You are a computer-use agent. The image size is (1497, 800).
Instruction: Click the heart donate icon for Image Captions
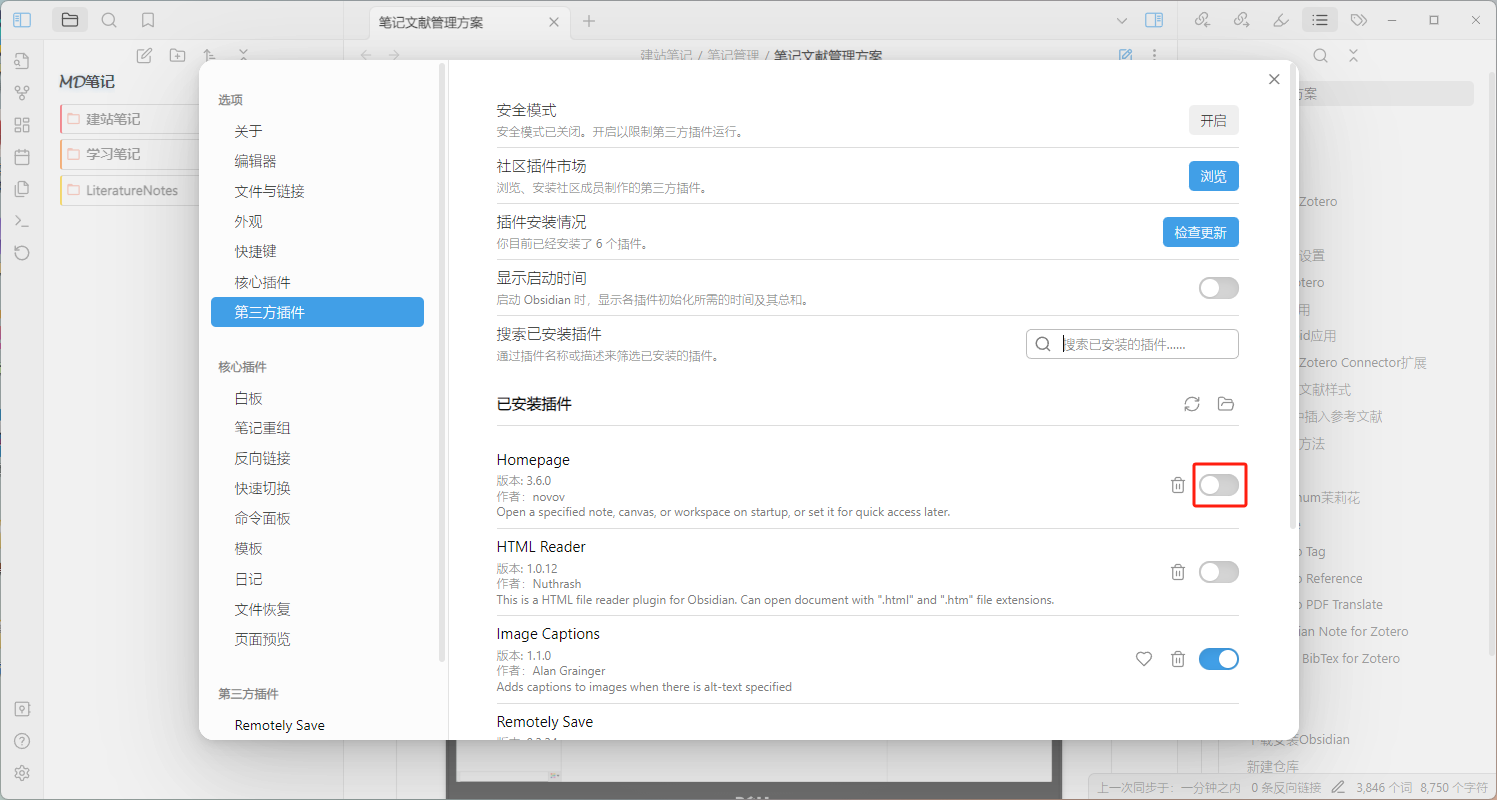click(1144, 659)
